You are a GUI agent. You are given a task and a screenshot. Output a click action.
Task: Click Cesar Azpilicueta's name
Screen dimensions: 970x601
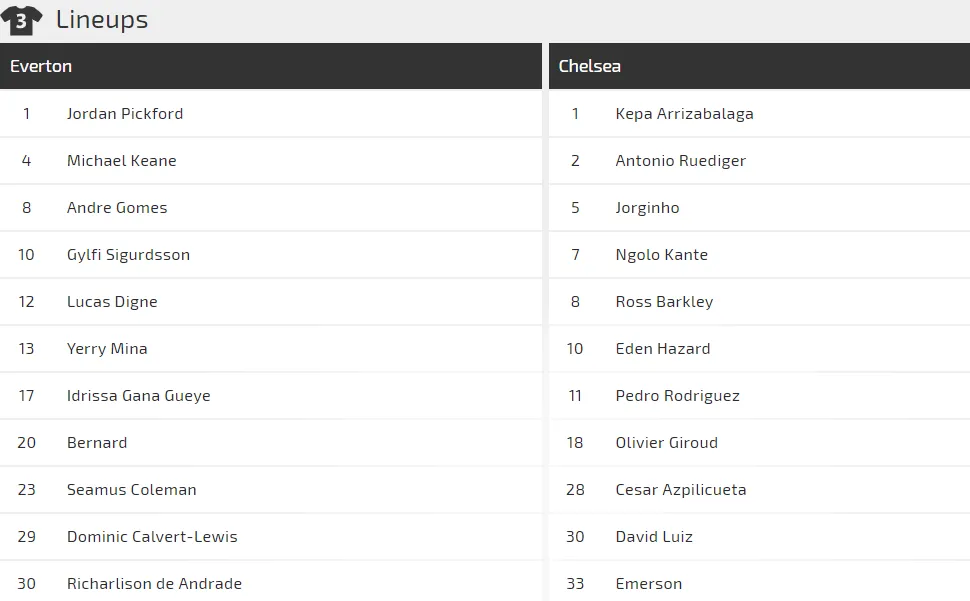point(681,490)
